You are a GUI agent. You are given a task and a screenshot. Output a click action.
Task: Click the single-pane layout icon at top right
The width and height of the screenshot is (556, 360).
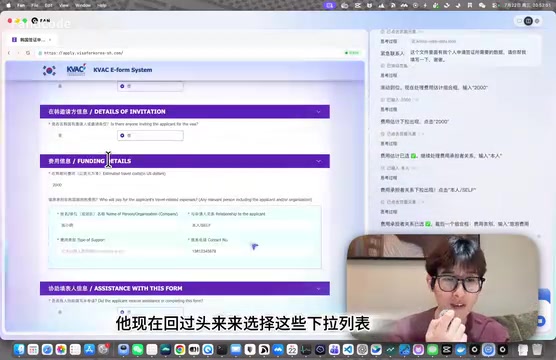[519, 21]
